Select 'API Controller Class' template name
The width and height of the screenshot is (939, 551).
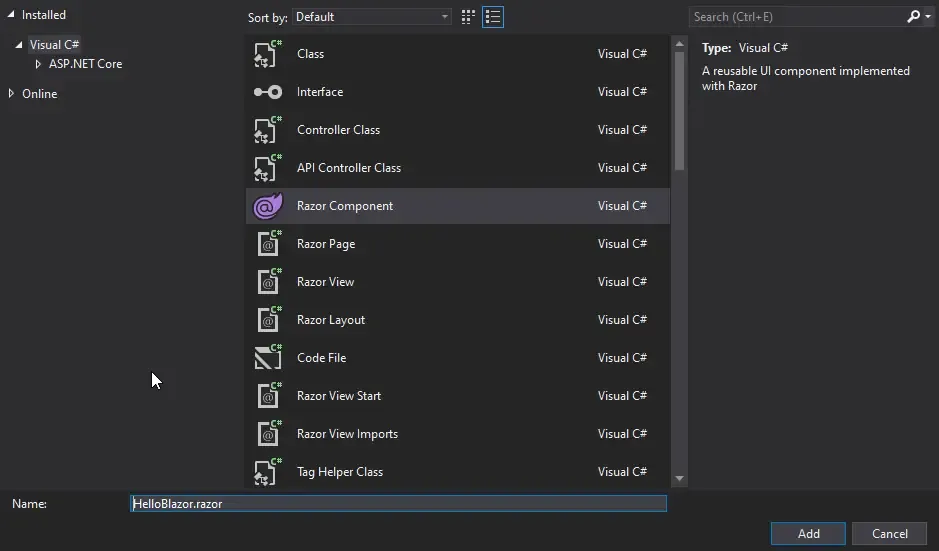tap(349, 168)
